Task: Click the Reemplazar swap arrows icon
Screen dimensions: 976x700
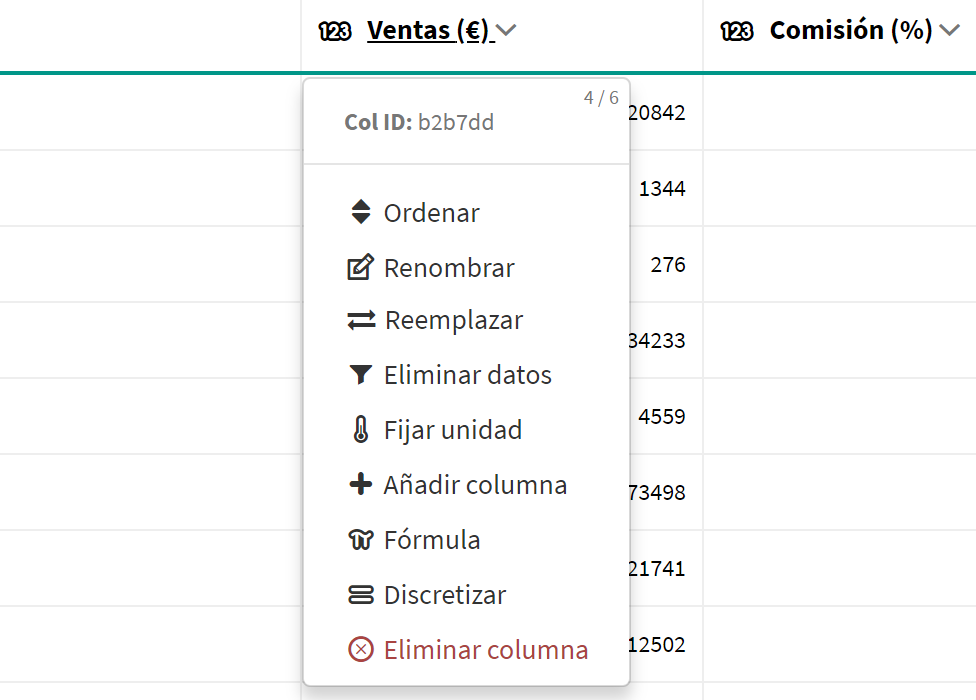Action: 360,321
